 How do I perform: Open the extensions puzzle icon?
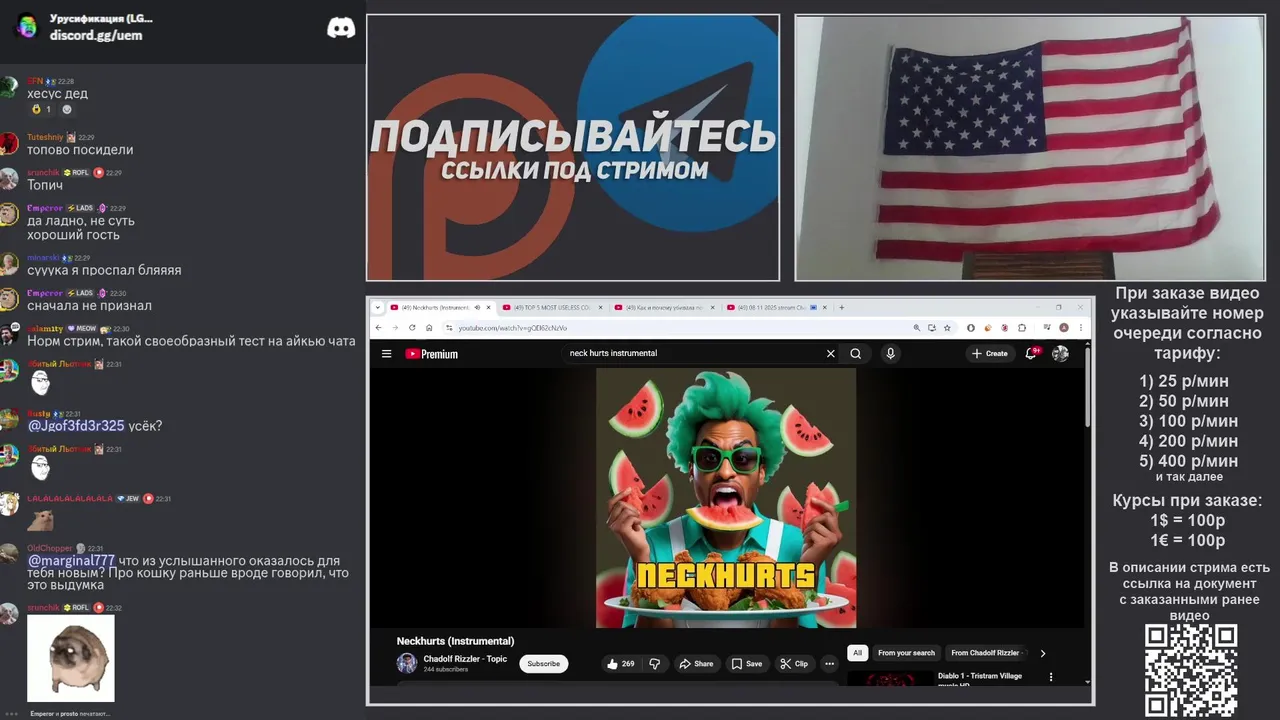click(1022, 327)
